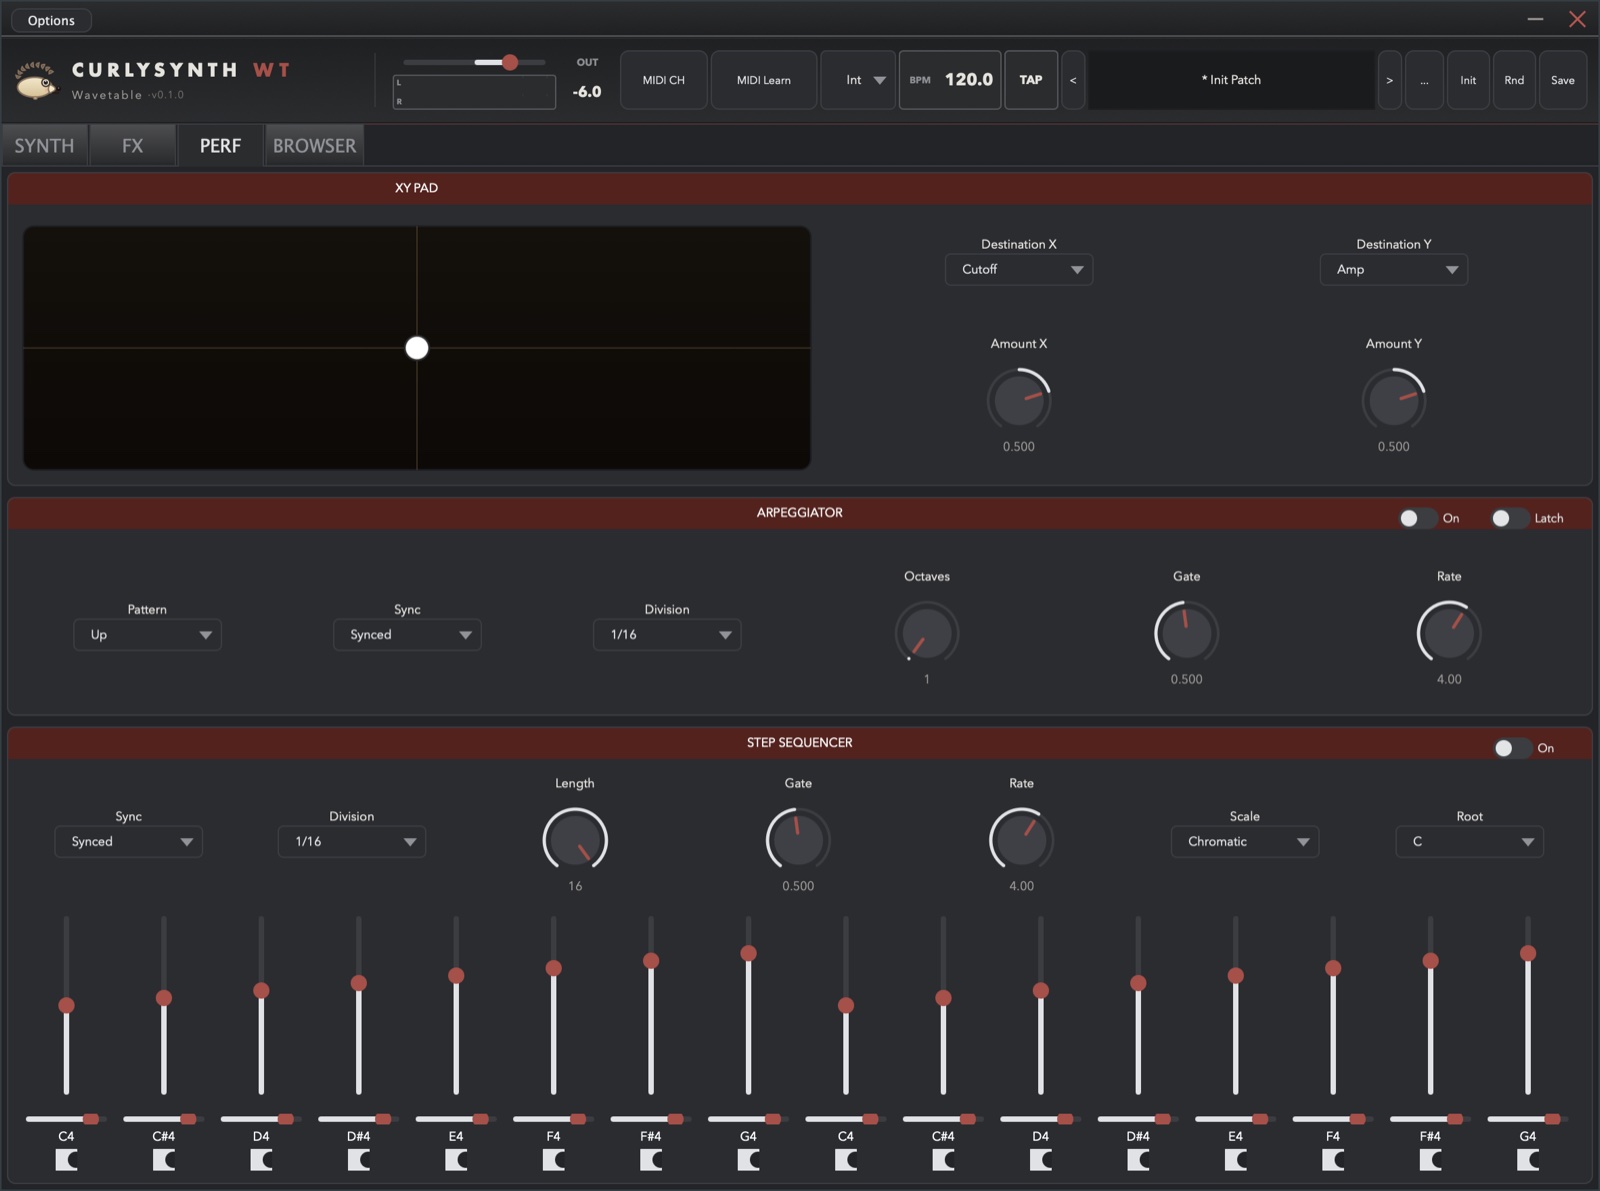Viewport: 1600px width, 1191px height.
Task: Toggle the step 2 (C#4) square icon
Action: [164, 1159]
